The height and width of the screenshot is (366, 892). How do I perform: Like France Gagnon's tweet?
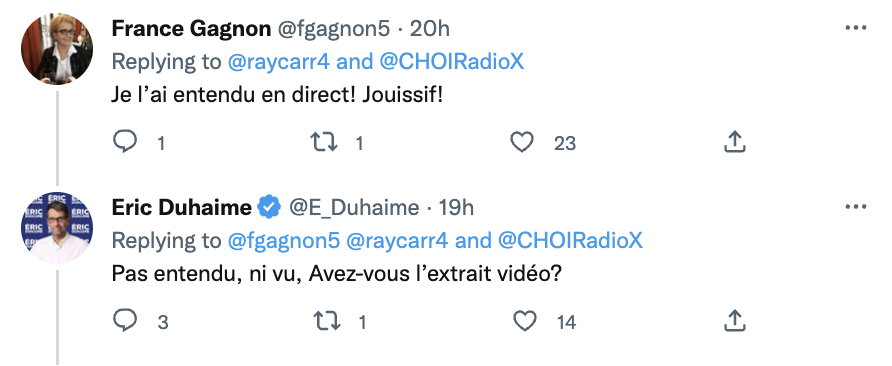[x=522, y=142]
